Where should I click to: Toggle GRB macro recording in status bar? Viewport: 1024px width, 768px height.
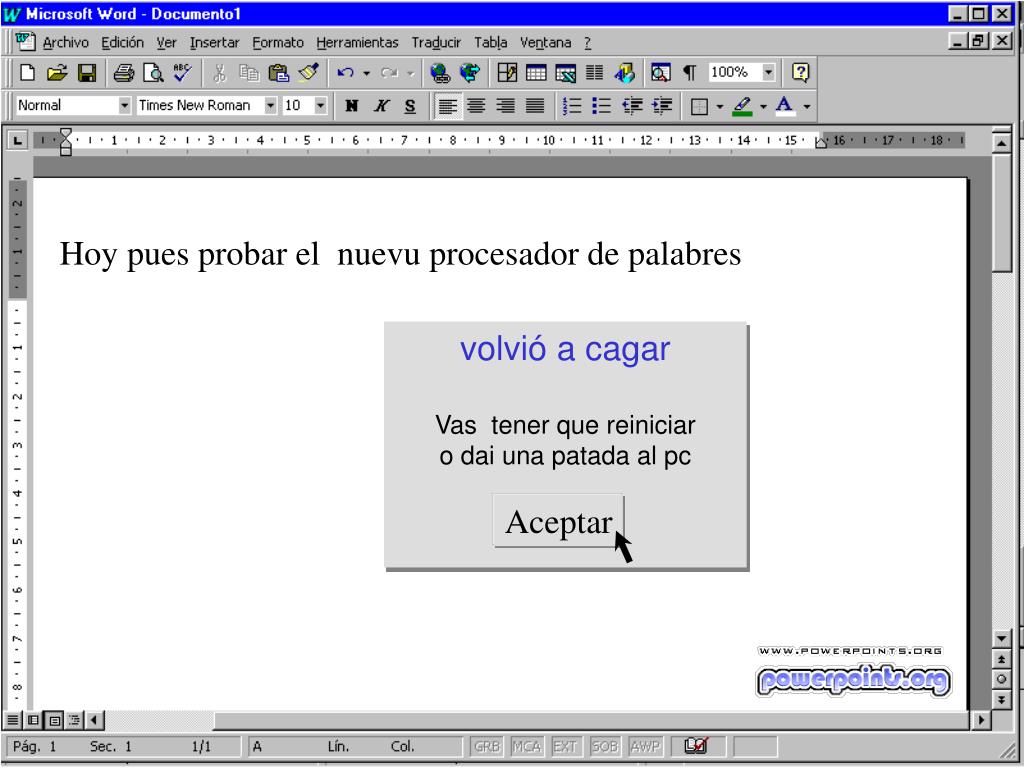[x=487, y=746]
